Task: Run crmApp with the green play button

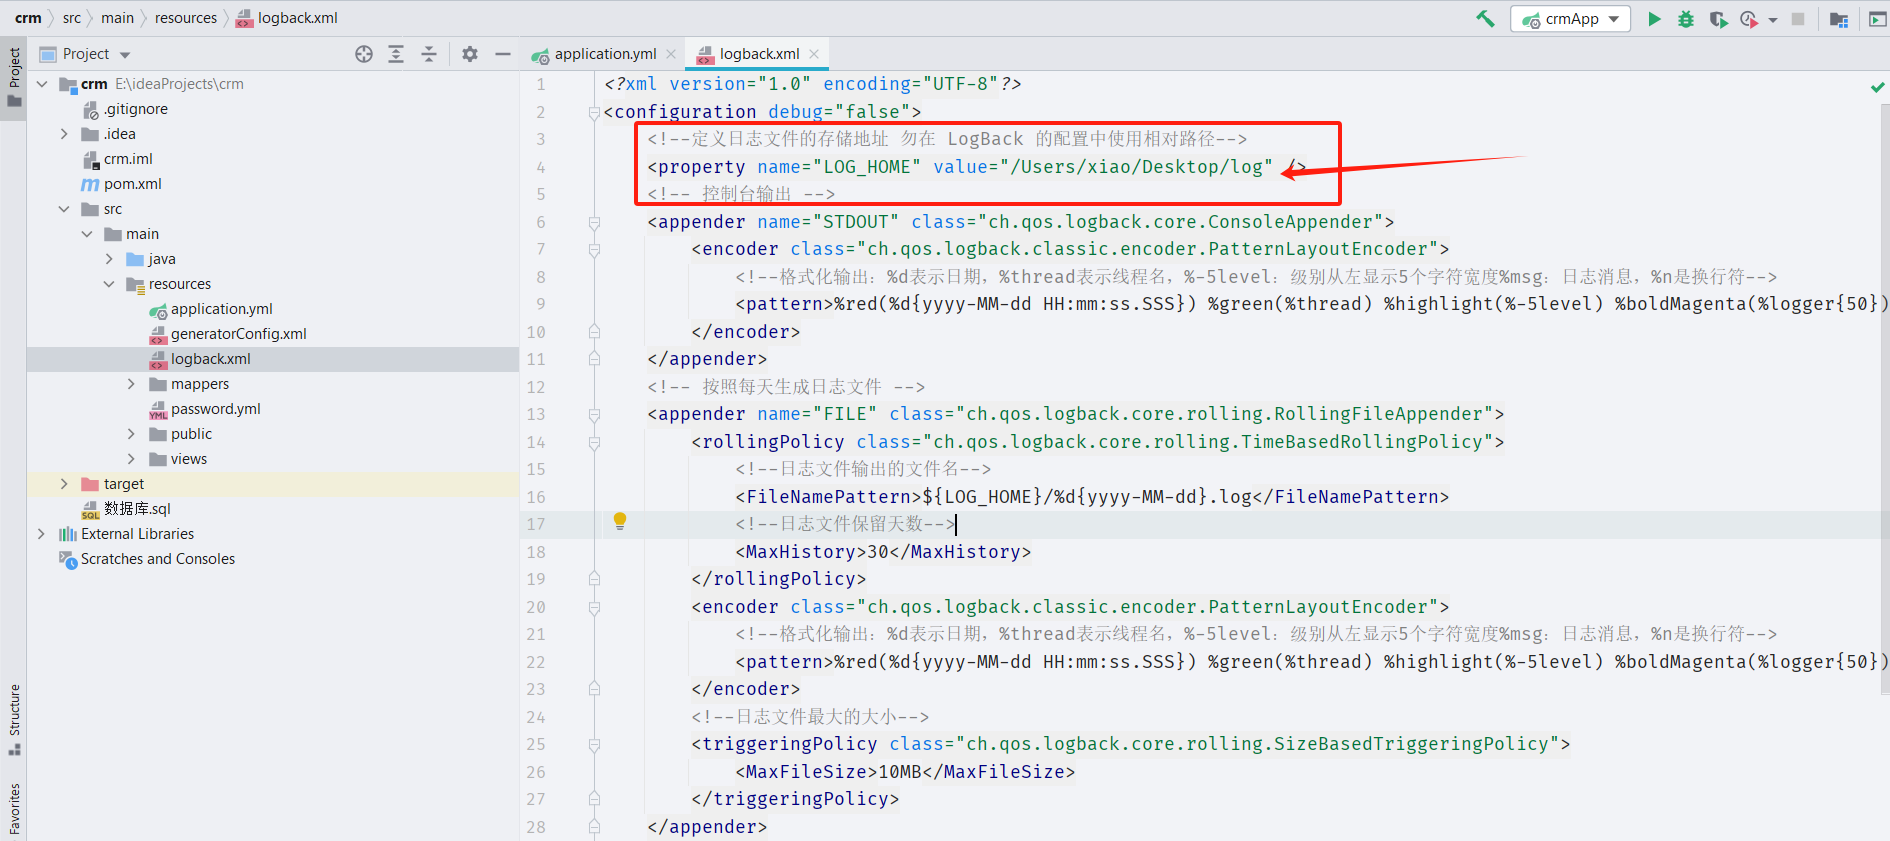Action: [1654, 19]
